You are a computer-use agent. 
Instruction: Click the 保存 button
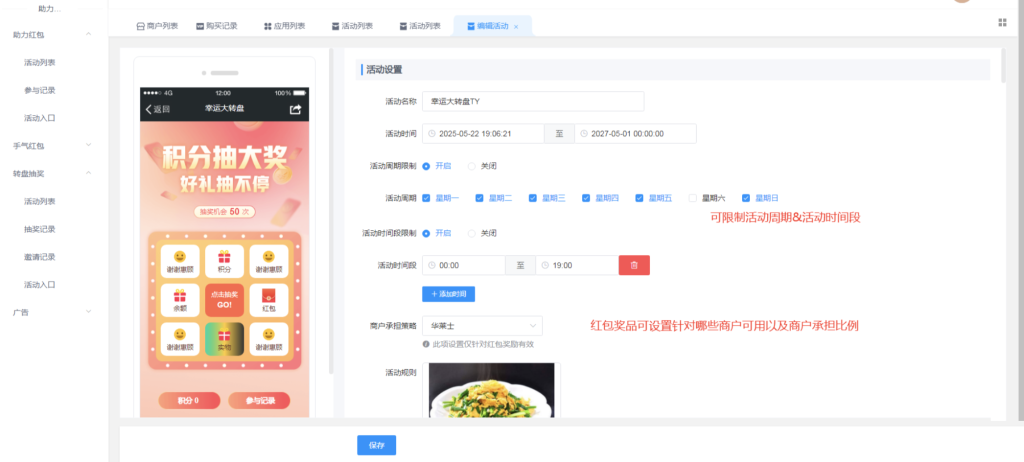(376, 445)
